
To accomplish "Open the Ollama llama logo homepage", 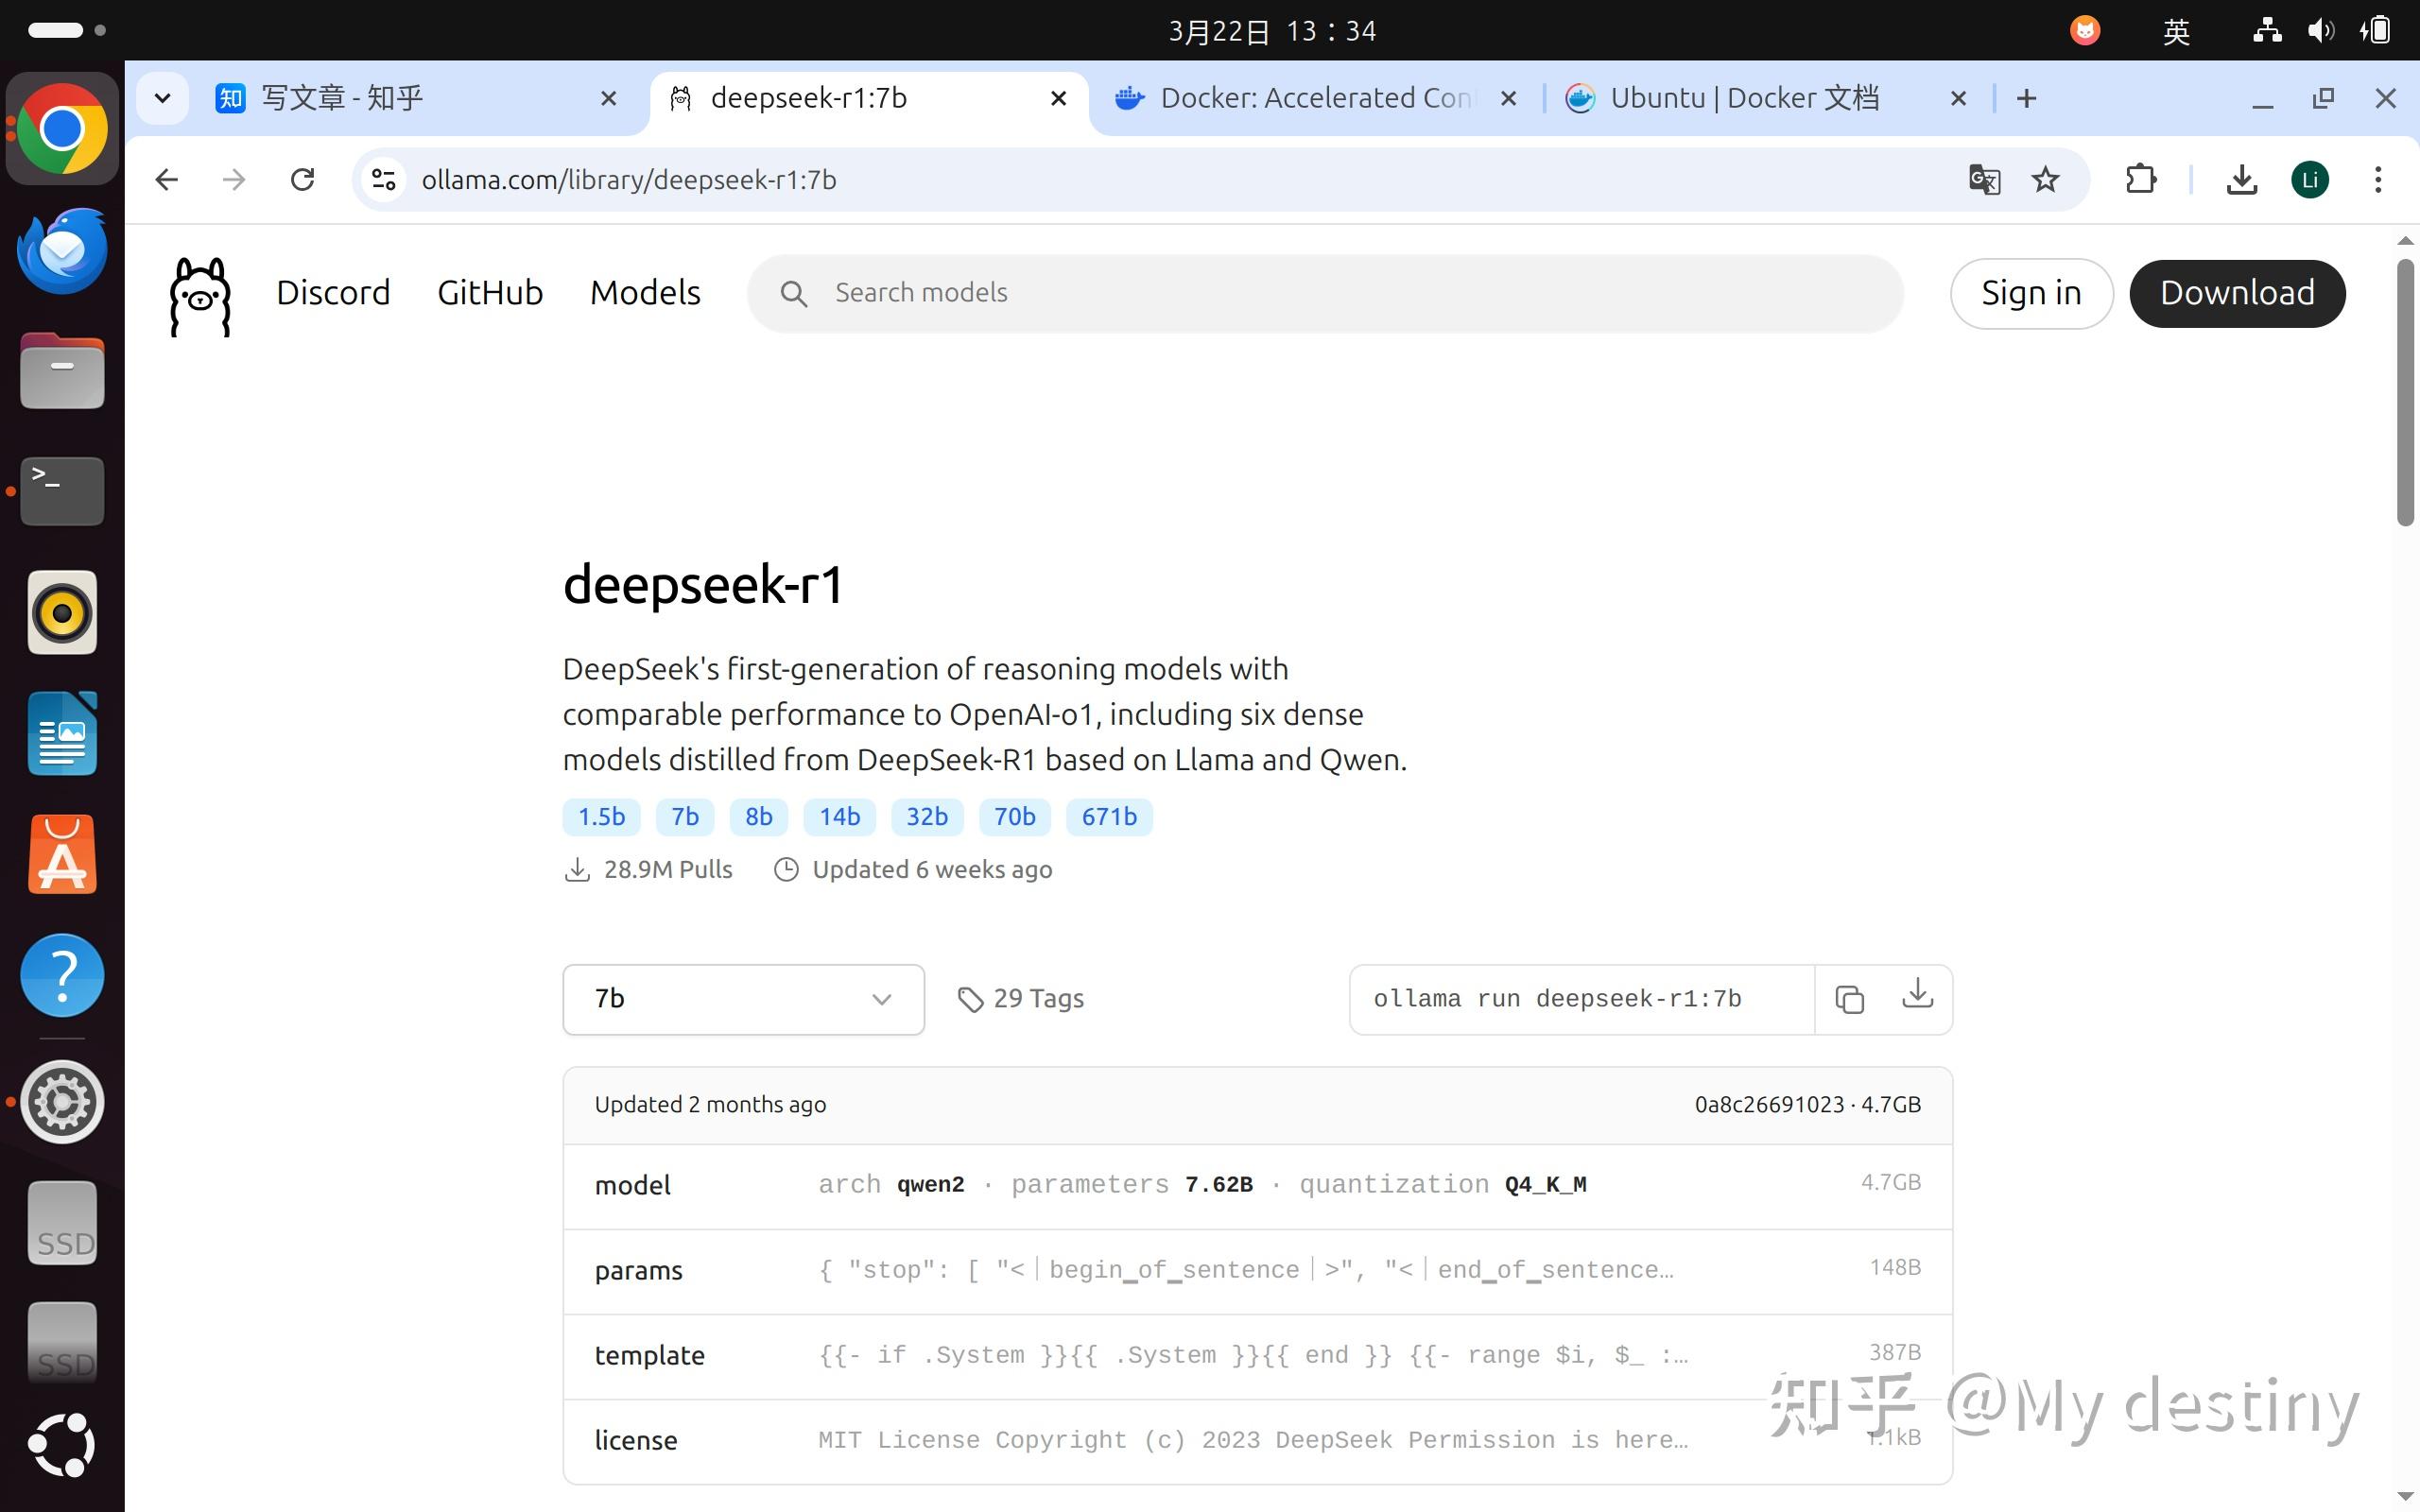I will pos(199,293).
